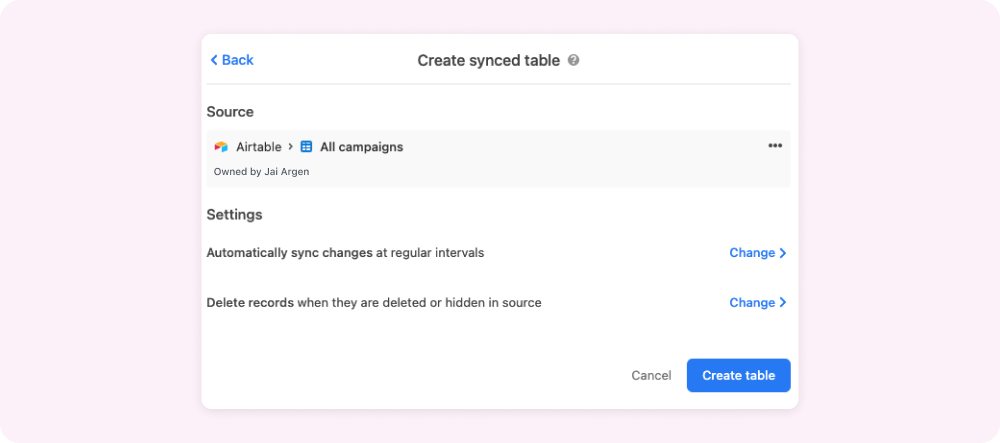Select the Airtable source name label
The height and width of the screenshot is (443, 1000).
pos(259,147)
